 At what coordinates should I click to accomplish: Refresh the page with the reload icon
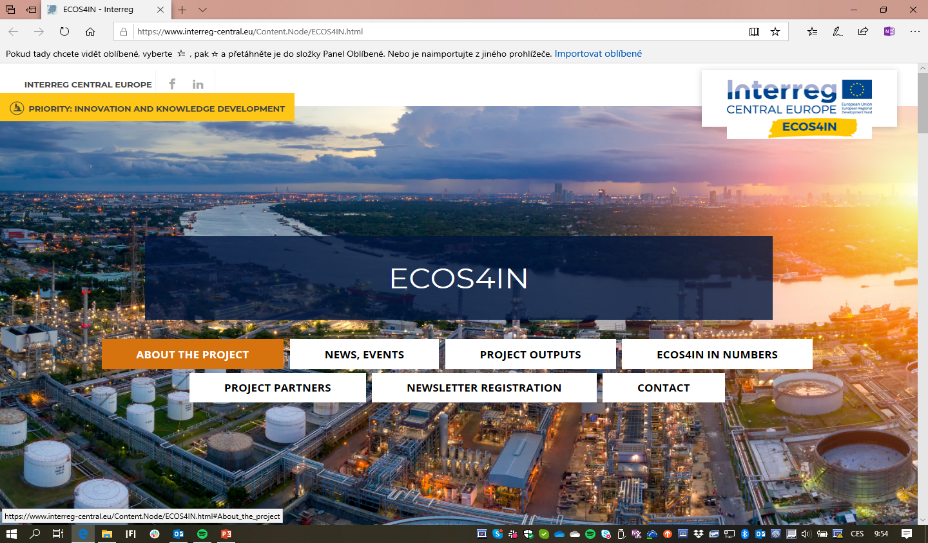64,31
